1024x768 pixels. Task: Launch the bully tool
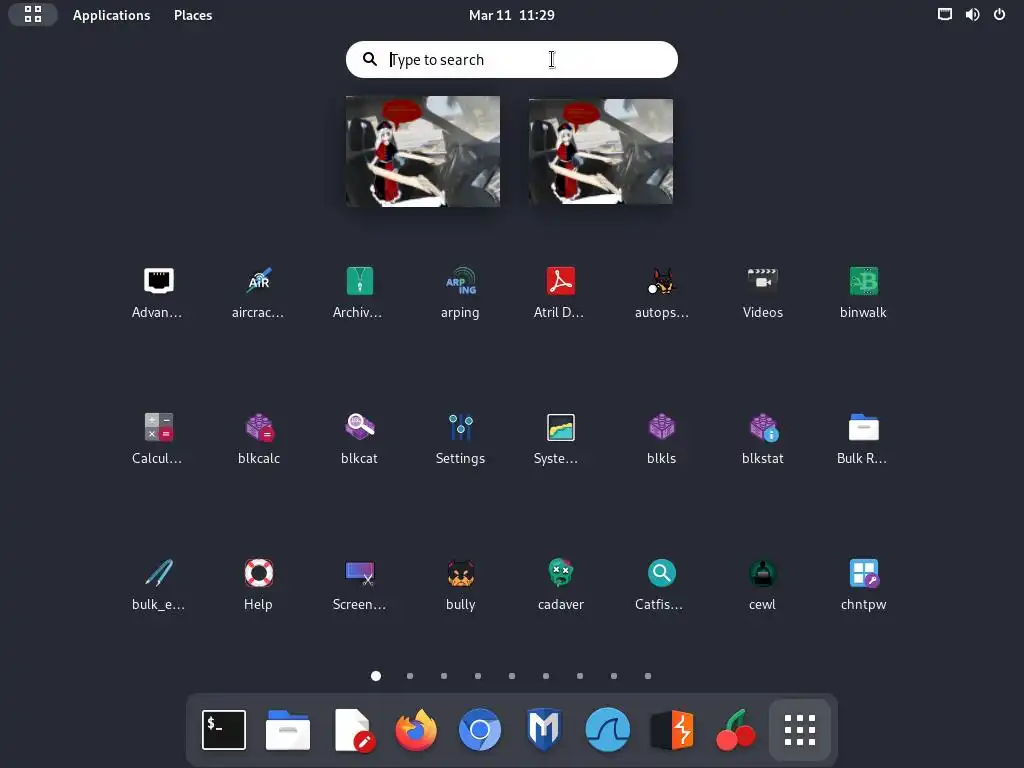tap(460, 573)
